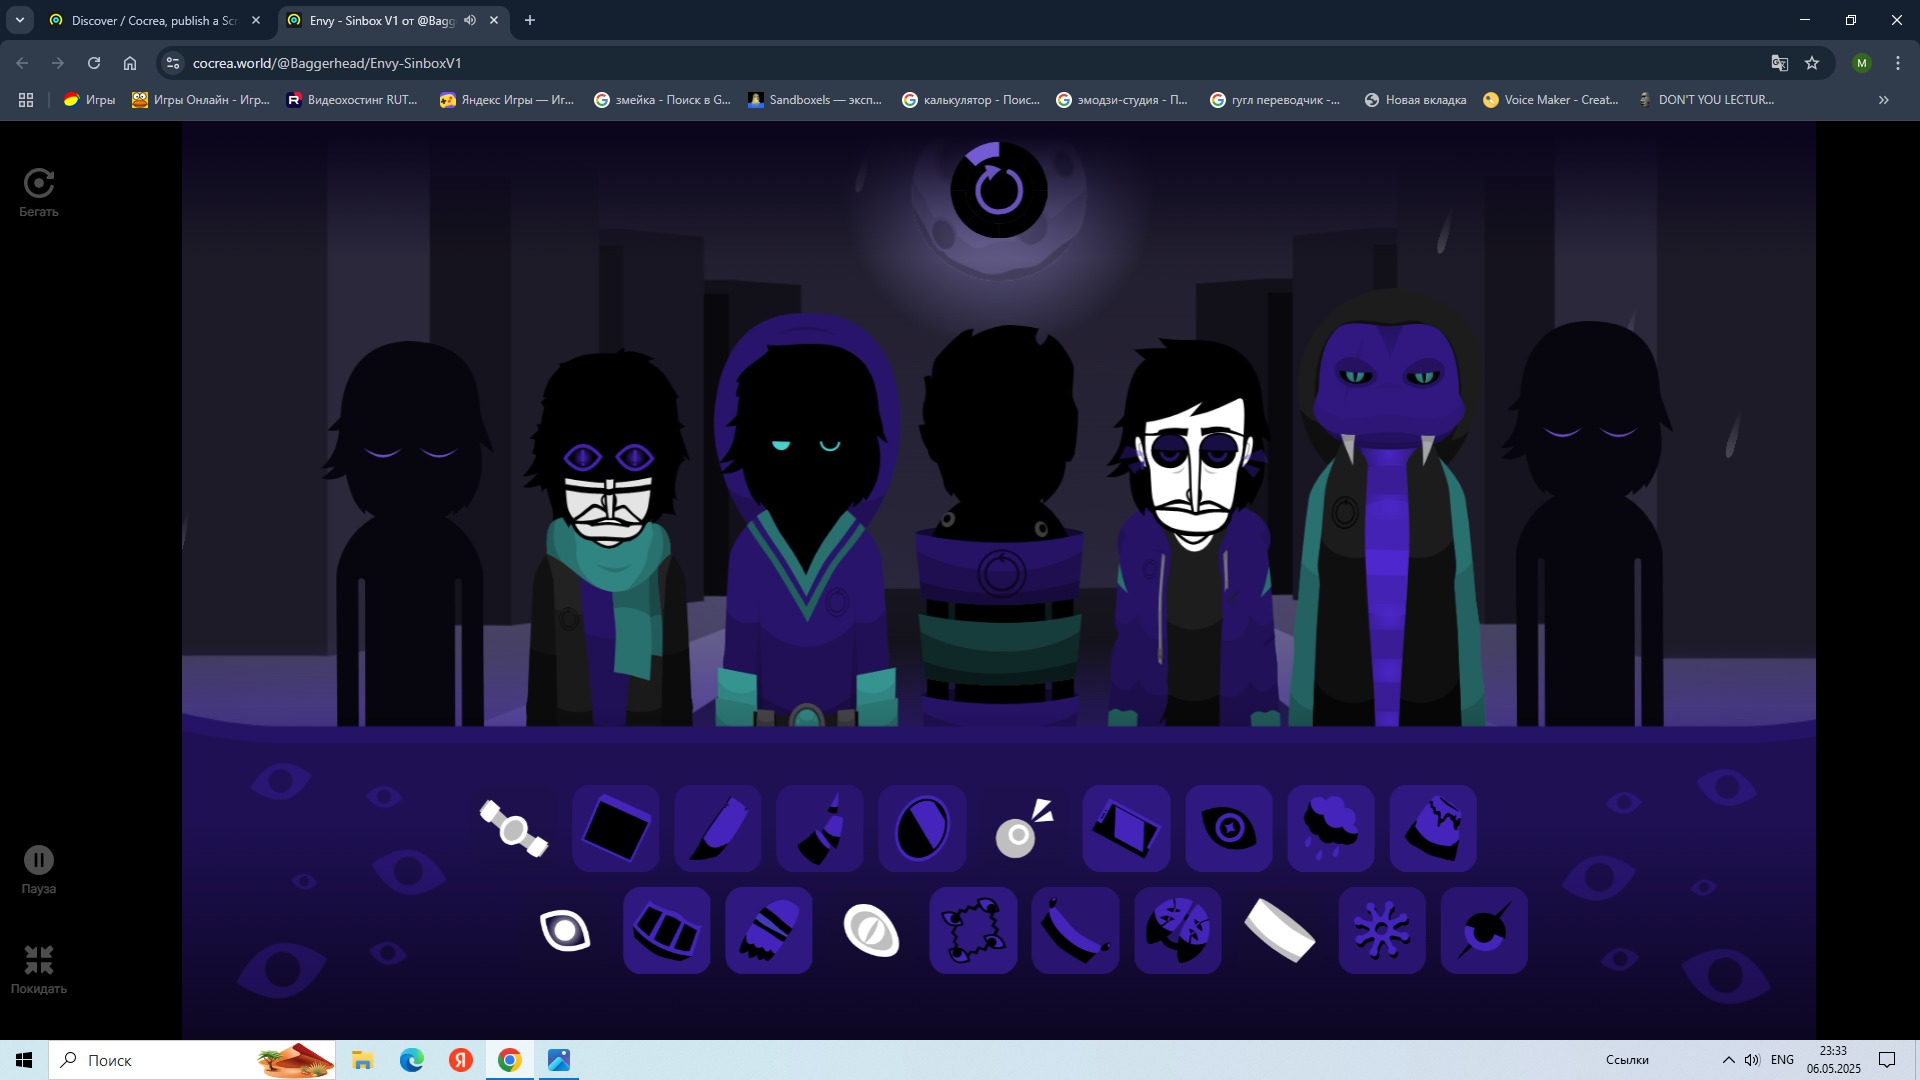
Task: Pick the cracked mask sound icon
Action: coord(1177,930)
